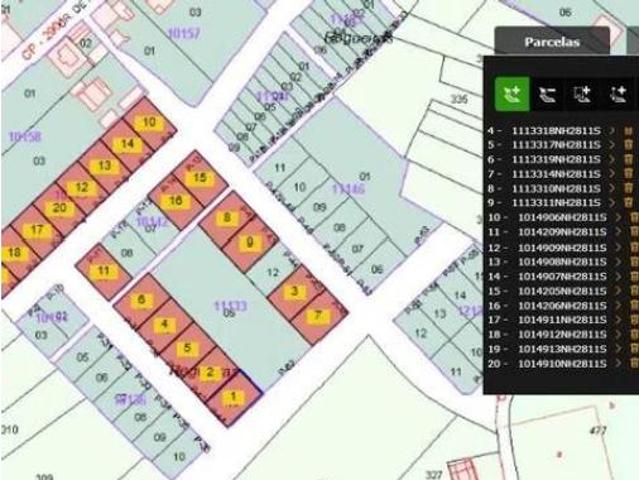This screenshot has height=480, width=639.
Task: Click rural parcel number 477 on map
Action: click(x=598, y=430)
